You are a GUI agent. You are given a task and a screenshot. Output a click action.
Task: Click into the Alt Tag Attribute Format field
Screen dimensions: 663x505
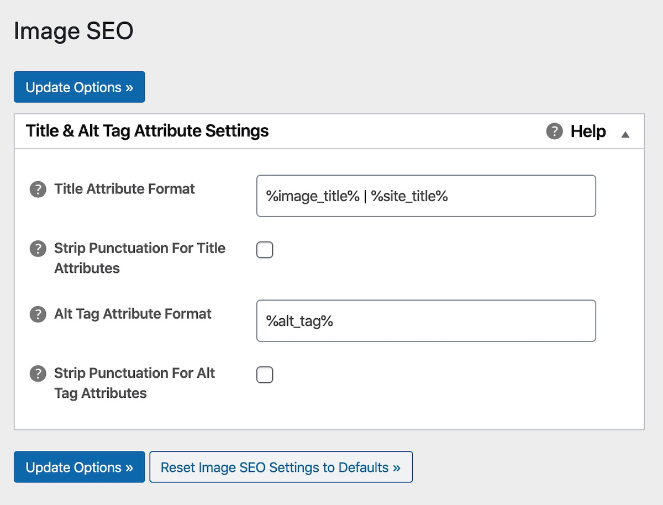click(x=426, y=321)
